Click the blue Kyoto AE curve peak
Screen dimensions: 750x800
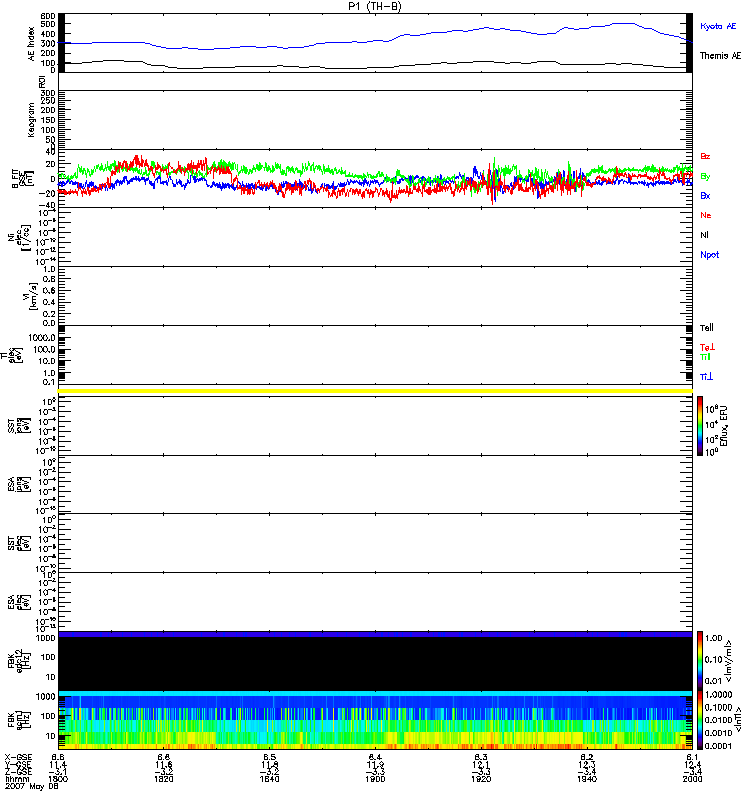pyautogui.click(x=625, y=23)
